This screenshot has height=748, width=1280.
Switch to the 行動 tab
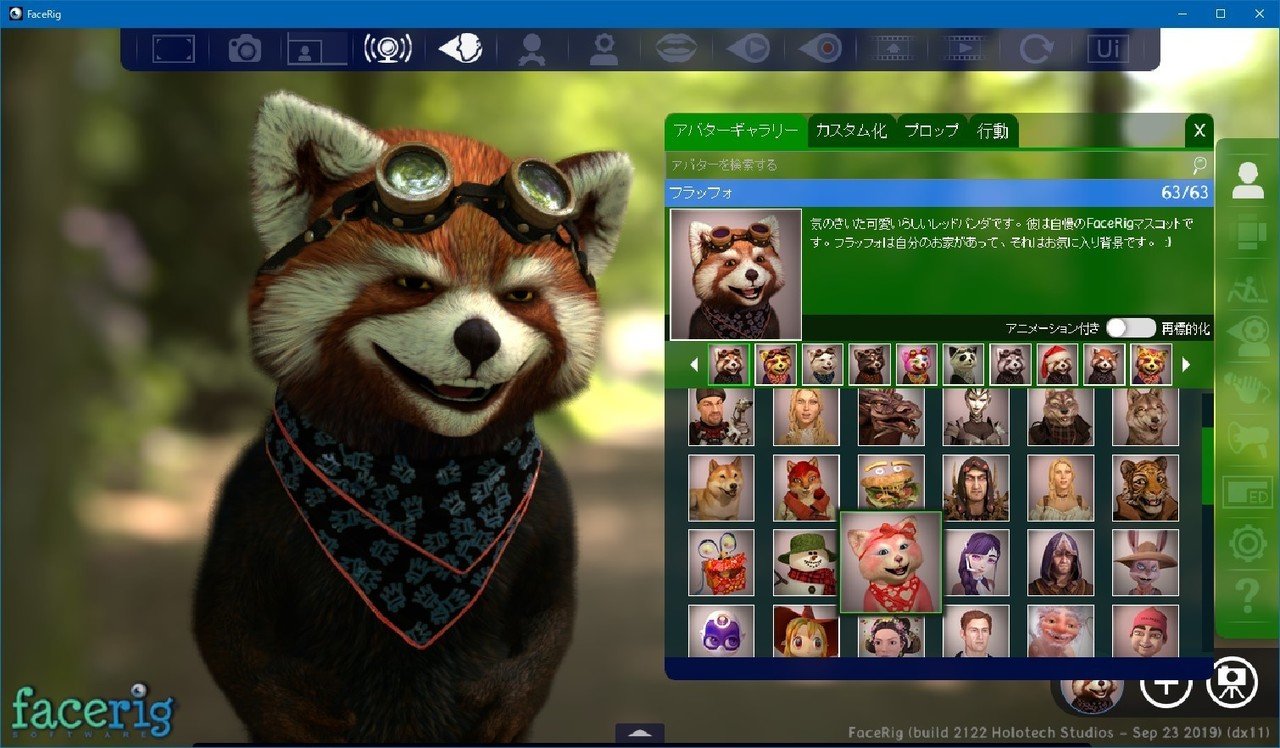(993, 131)
